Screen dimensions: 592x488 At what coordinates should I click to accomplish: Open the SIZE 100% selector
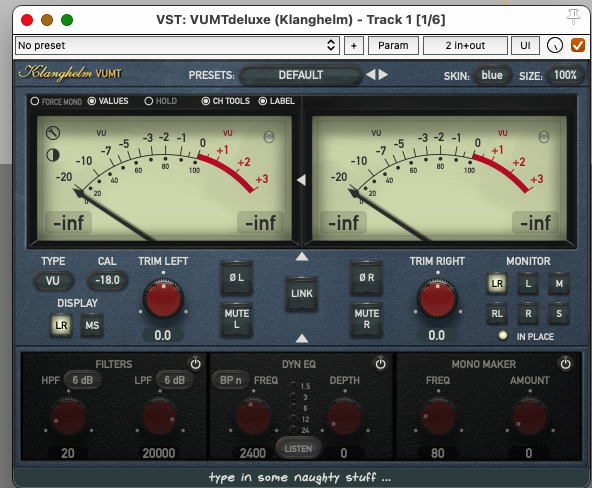coord(565,75)
